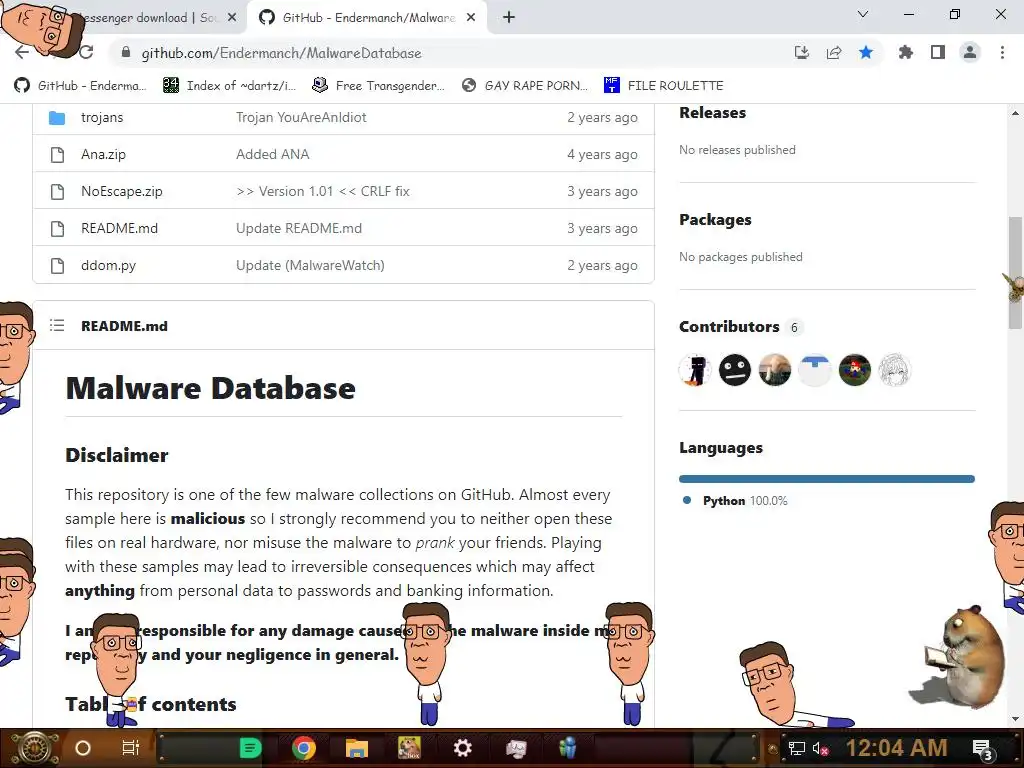Click the scrollbar down arrow
1024x768 pixels.
[1015, 718]
